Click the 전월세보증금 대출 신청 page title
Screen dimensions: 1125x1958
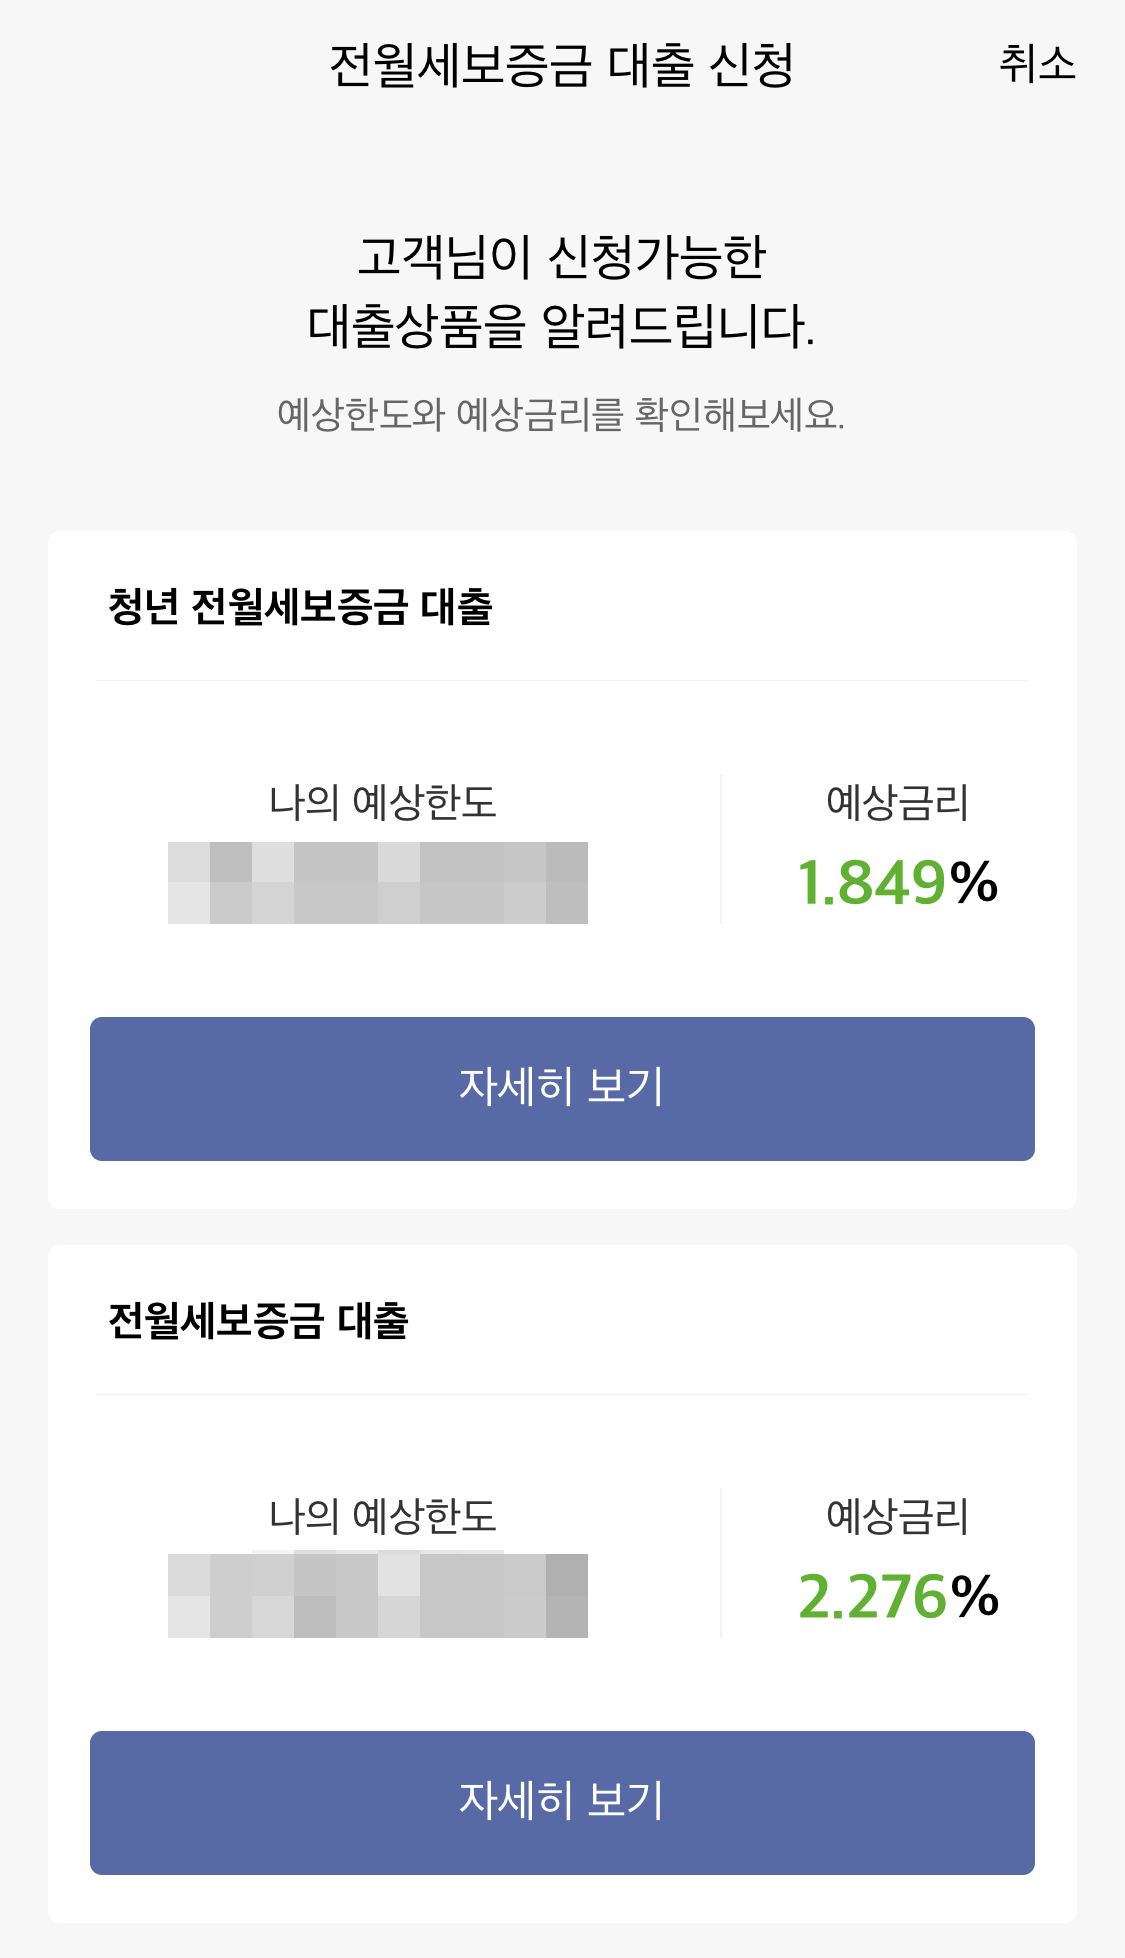tap(561, 66)
